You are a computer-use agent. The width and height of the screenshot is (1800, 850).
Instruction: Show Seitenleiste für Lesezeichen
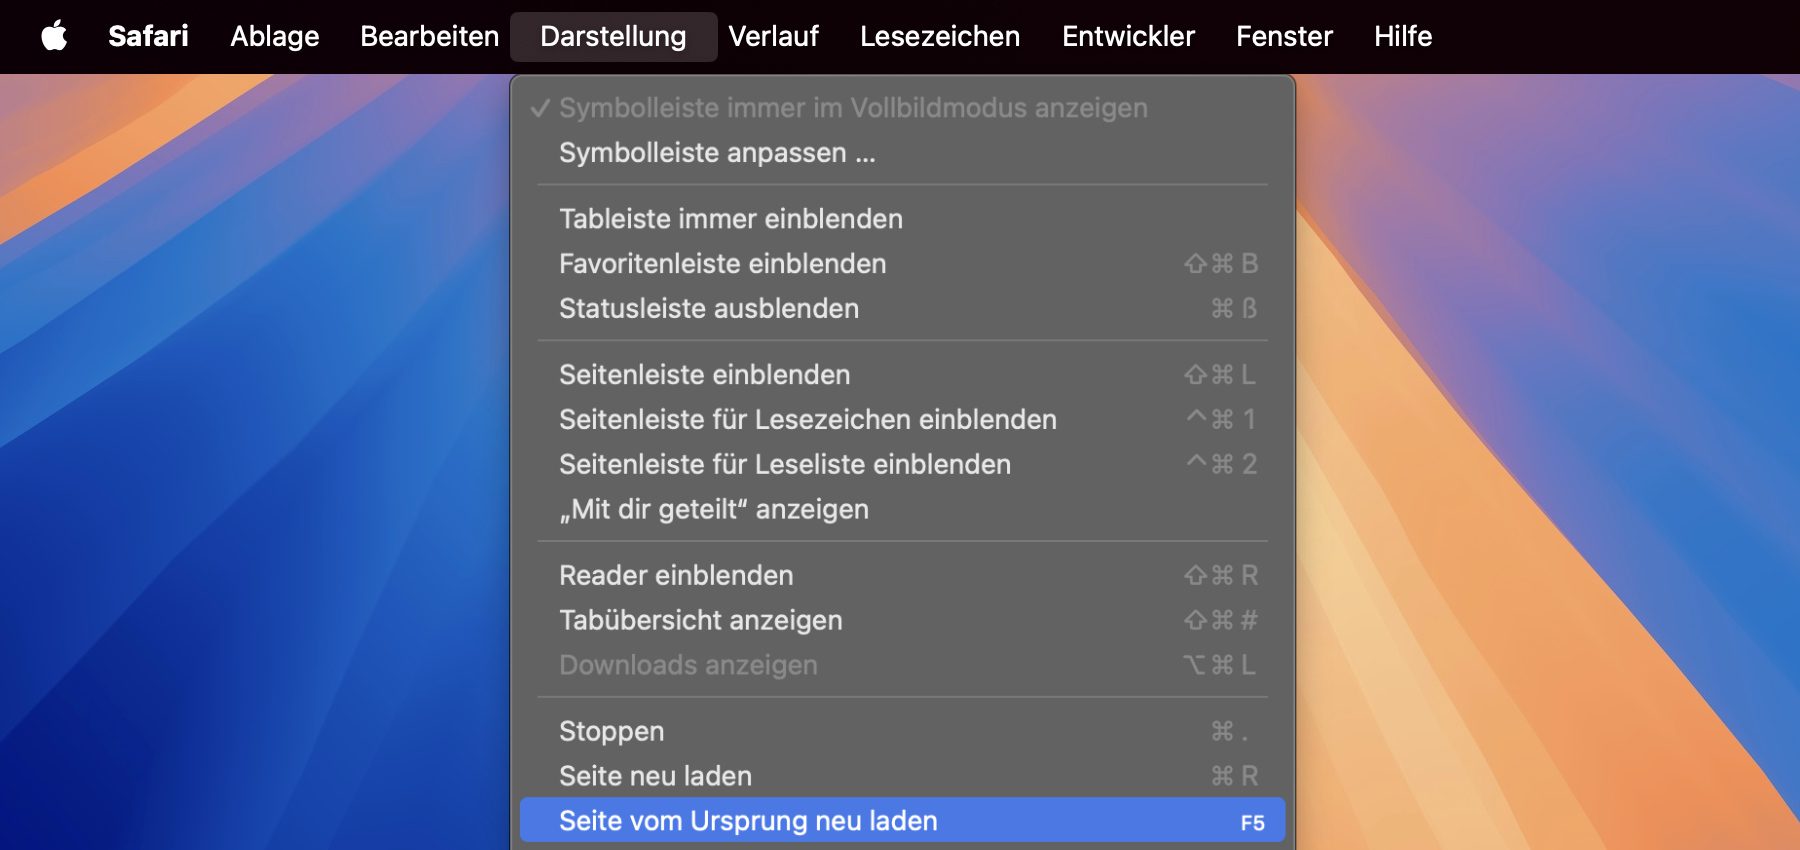[x=807, y=420]
